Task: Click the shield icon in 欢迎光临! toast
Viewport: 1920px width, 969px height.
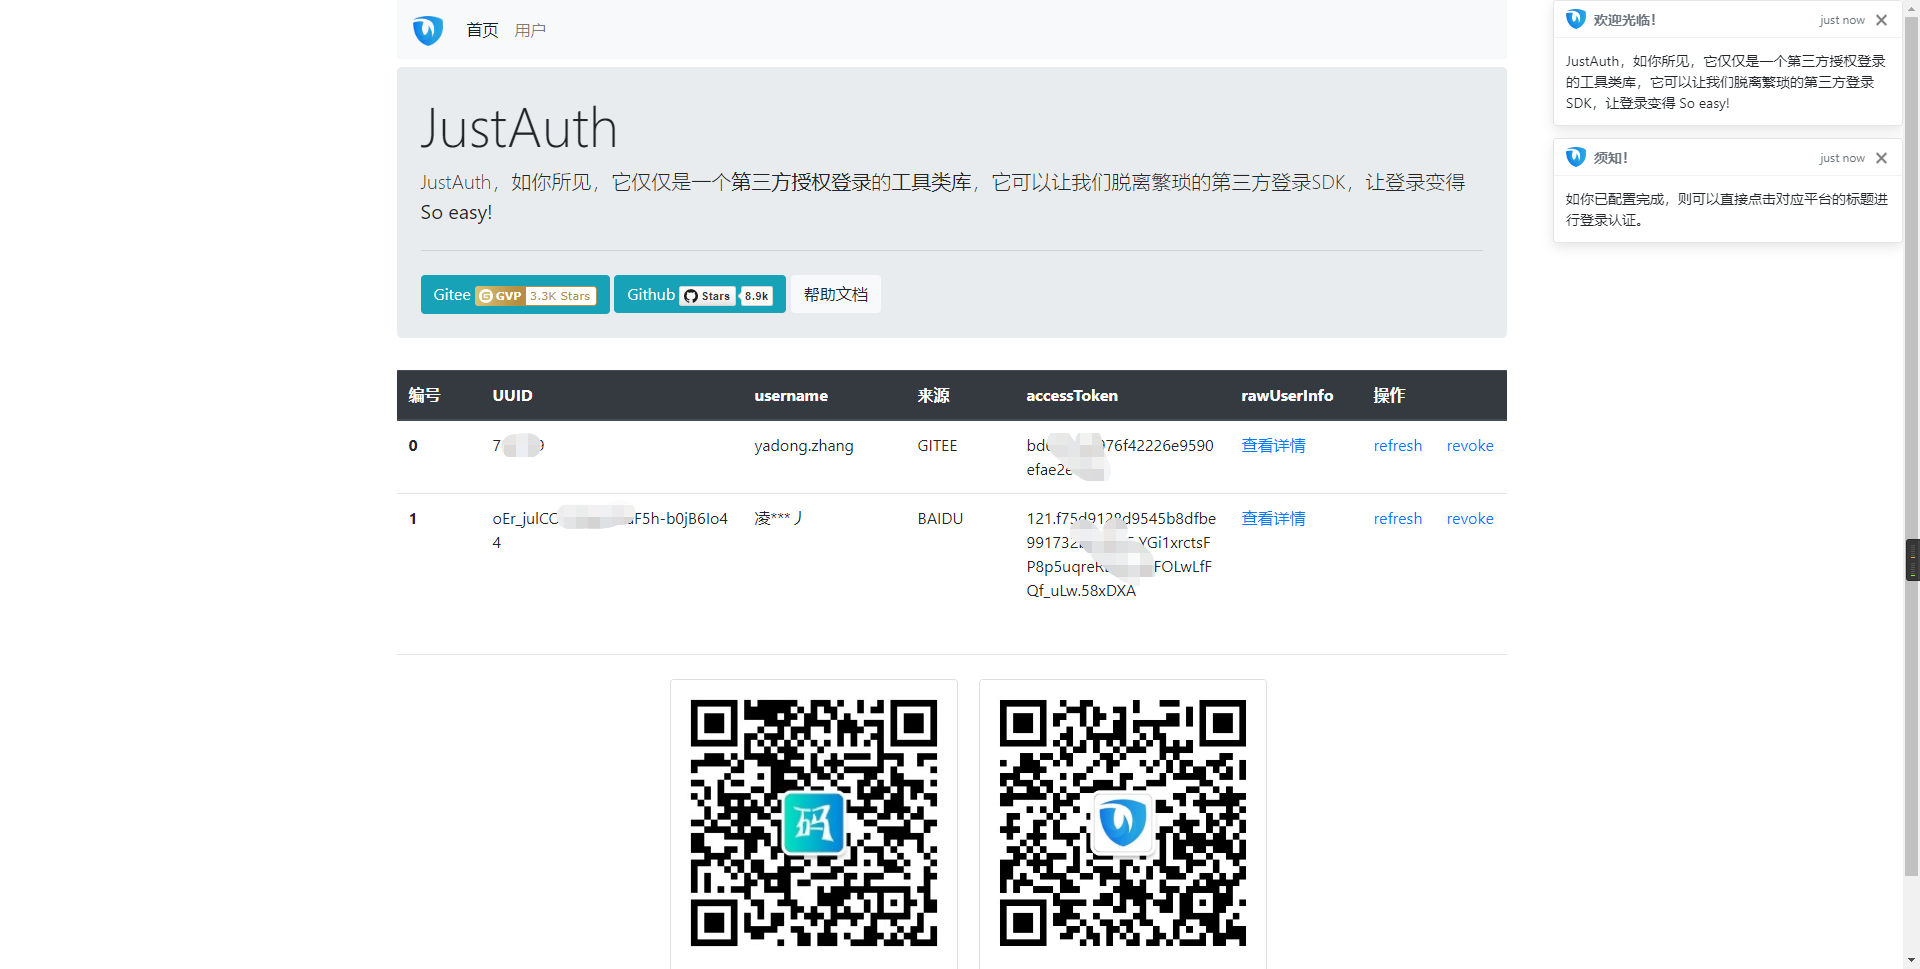Action: 1576,19
